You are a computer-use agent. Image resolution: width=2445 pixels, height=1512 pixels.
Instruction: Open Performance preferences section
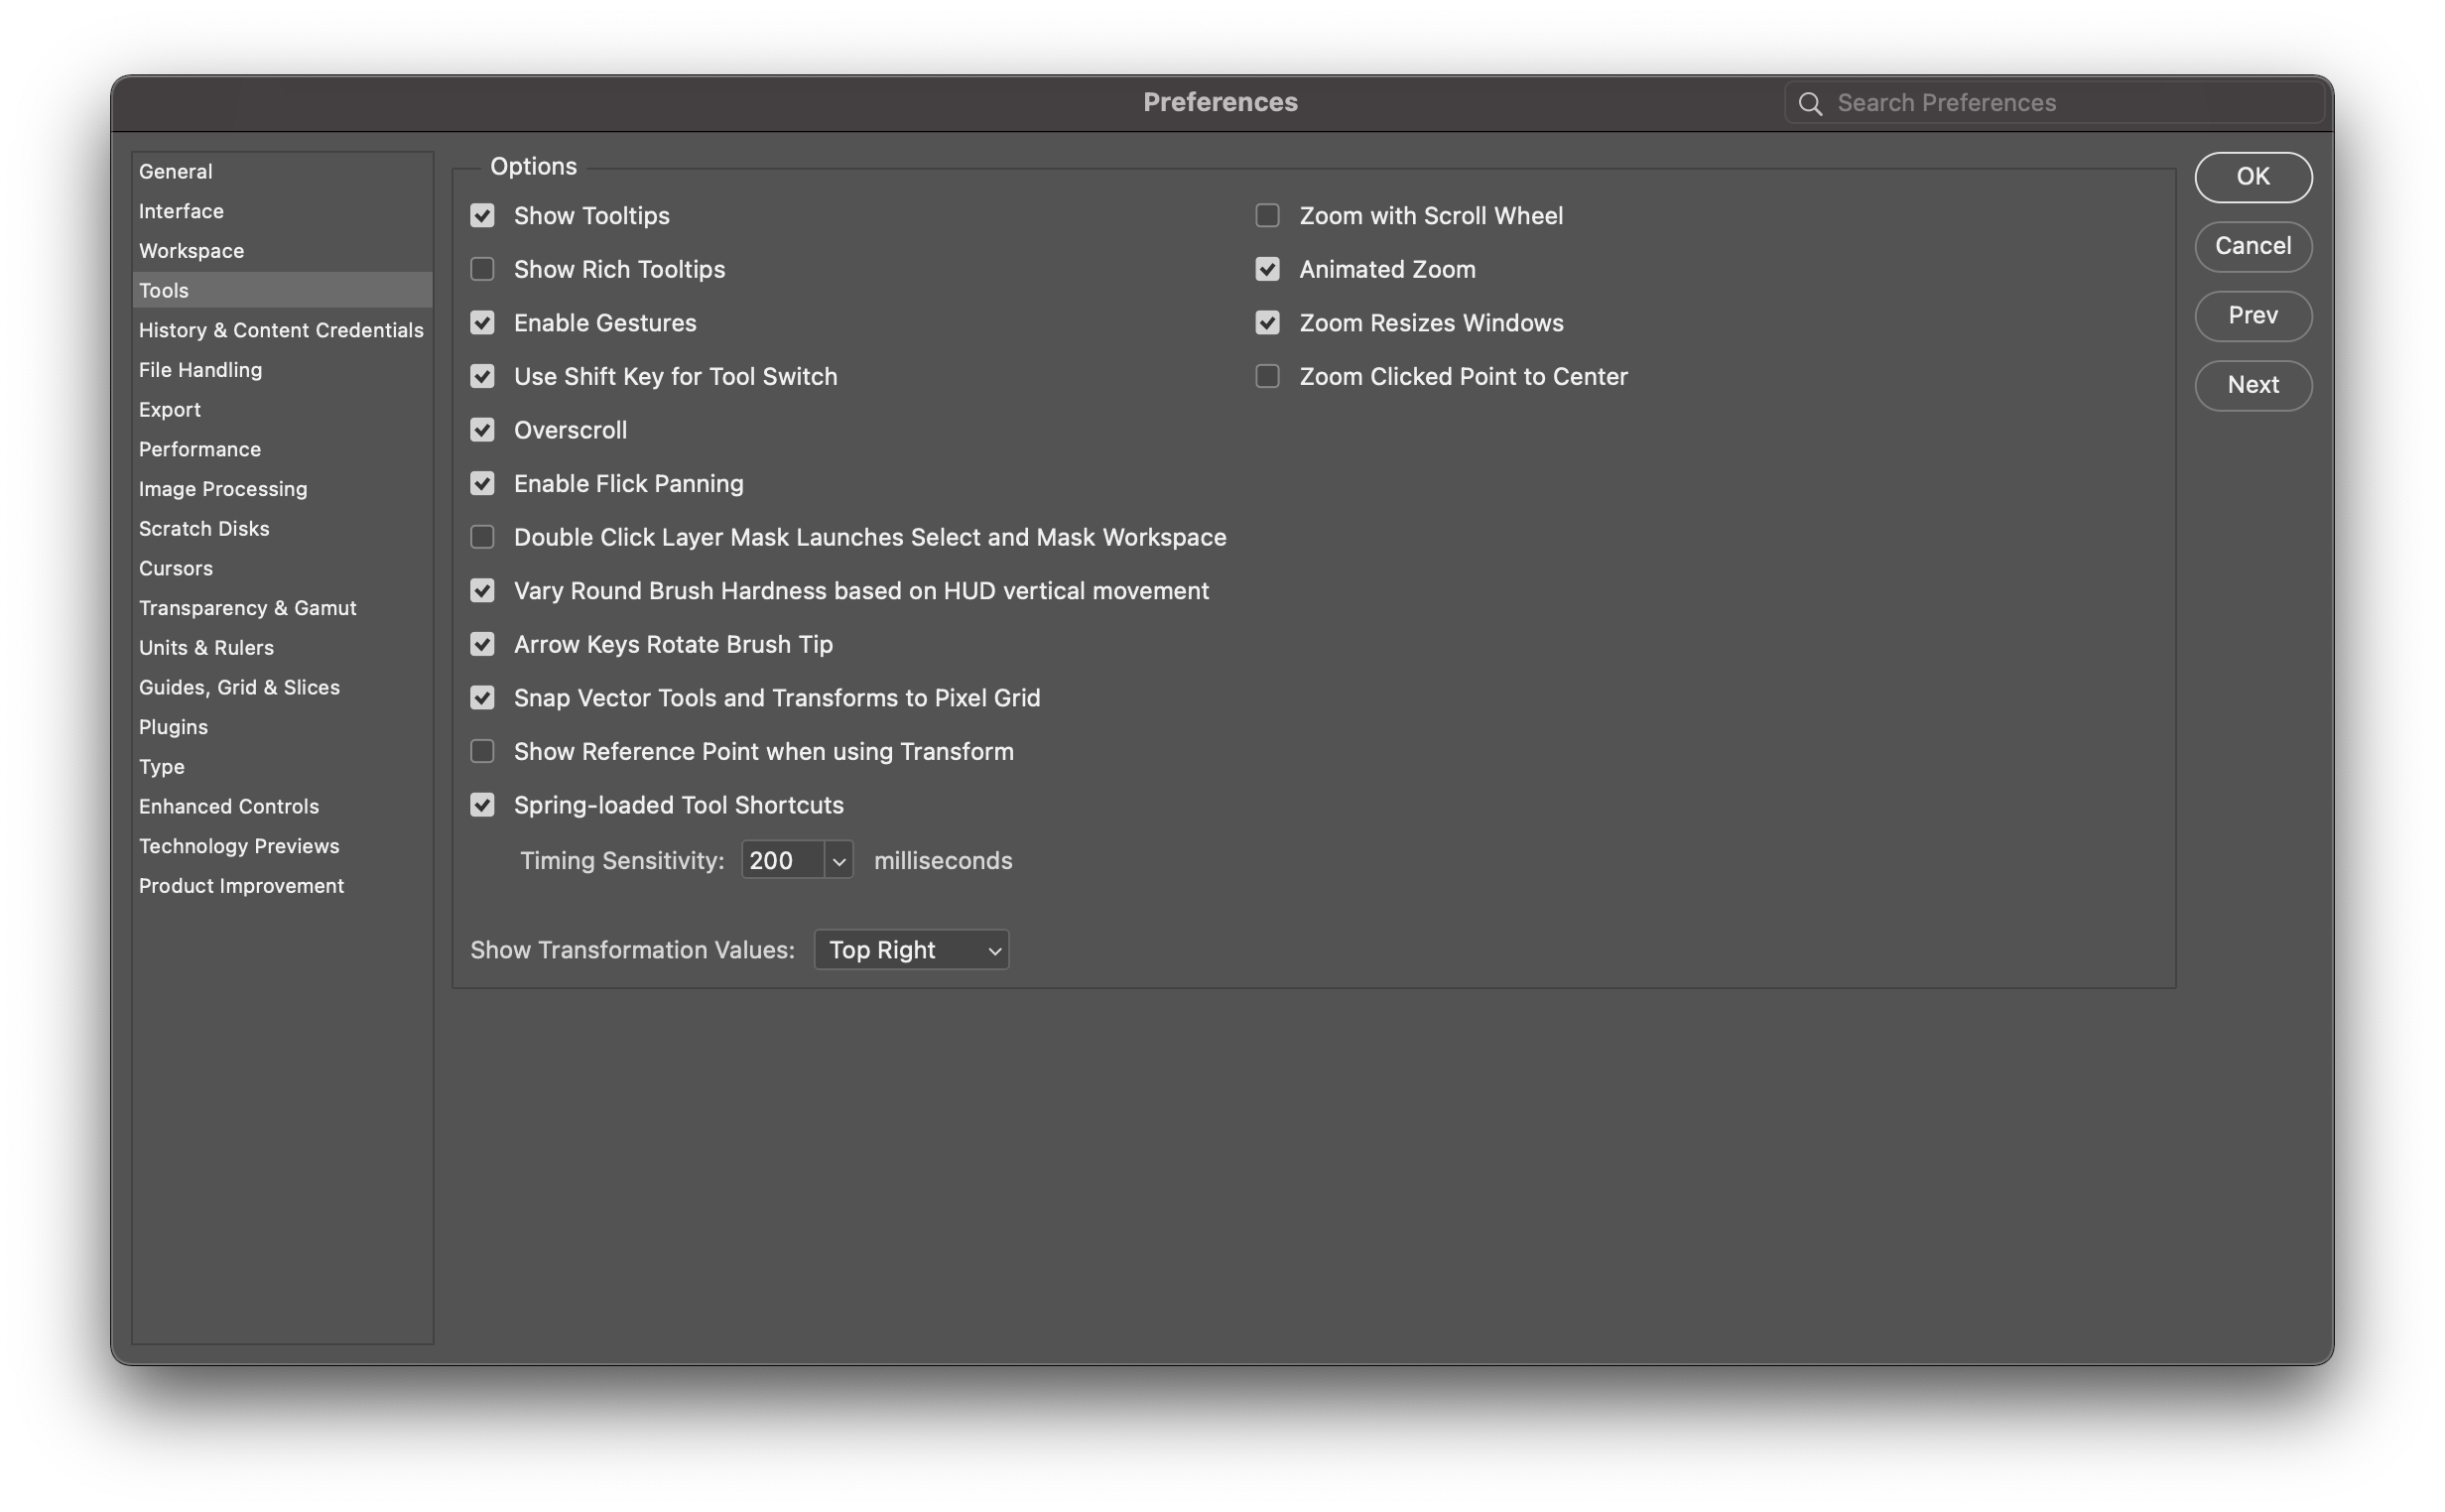200,449
